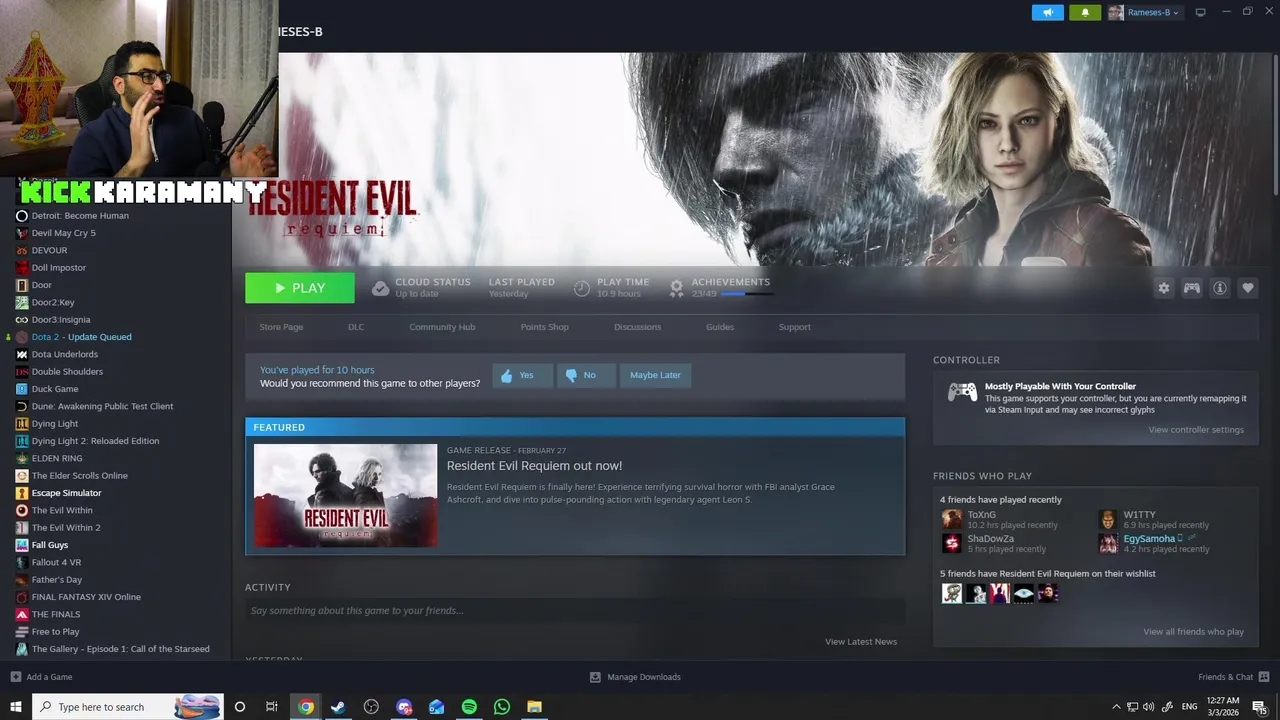
Task: Open View Latest News link
Action: [x=861, y=642]
